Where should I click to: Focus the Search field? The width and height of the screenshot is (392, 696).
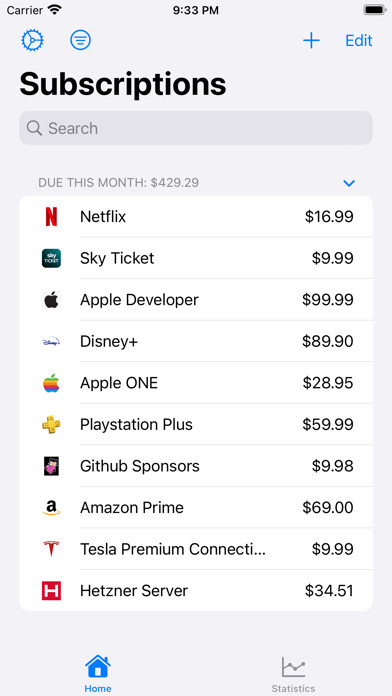[196, 128]
